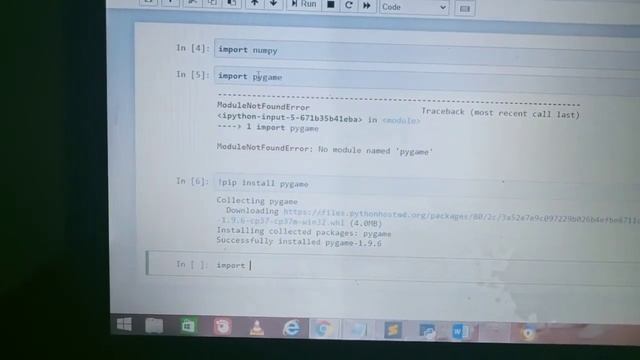Interrupt the kernel with the stop icon
This screenshot has height=360, width=640.
click(331, 4)
